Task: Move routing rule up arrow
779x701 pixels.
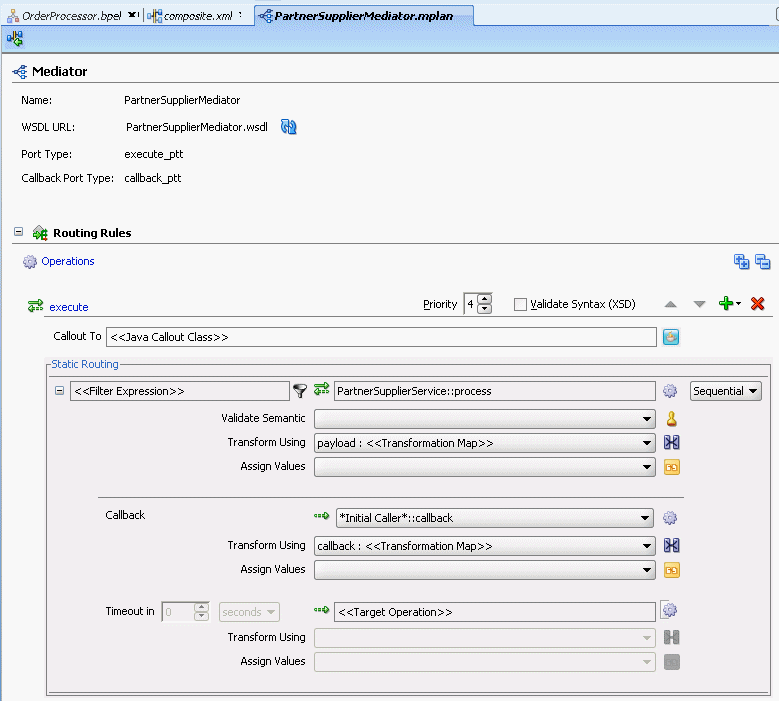Action: 671,304
